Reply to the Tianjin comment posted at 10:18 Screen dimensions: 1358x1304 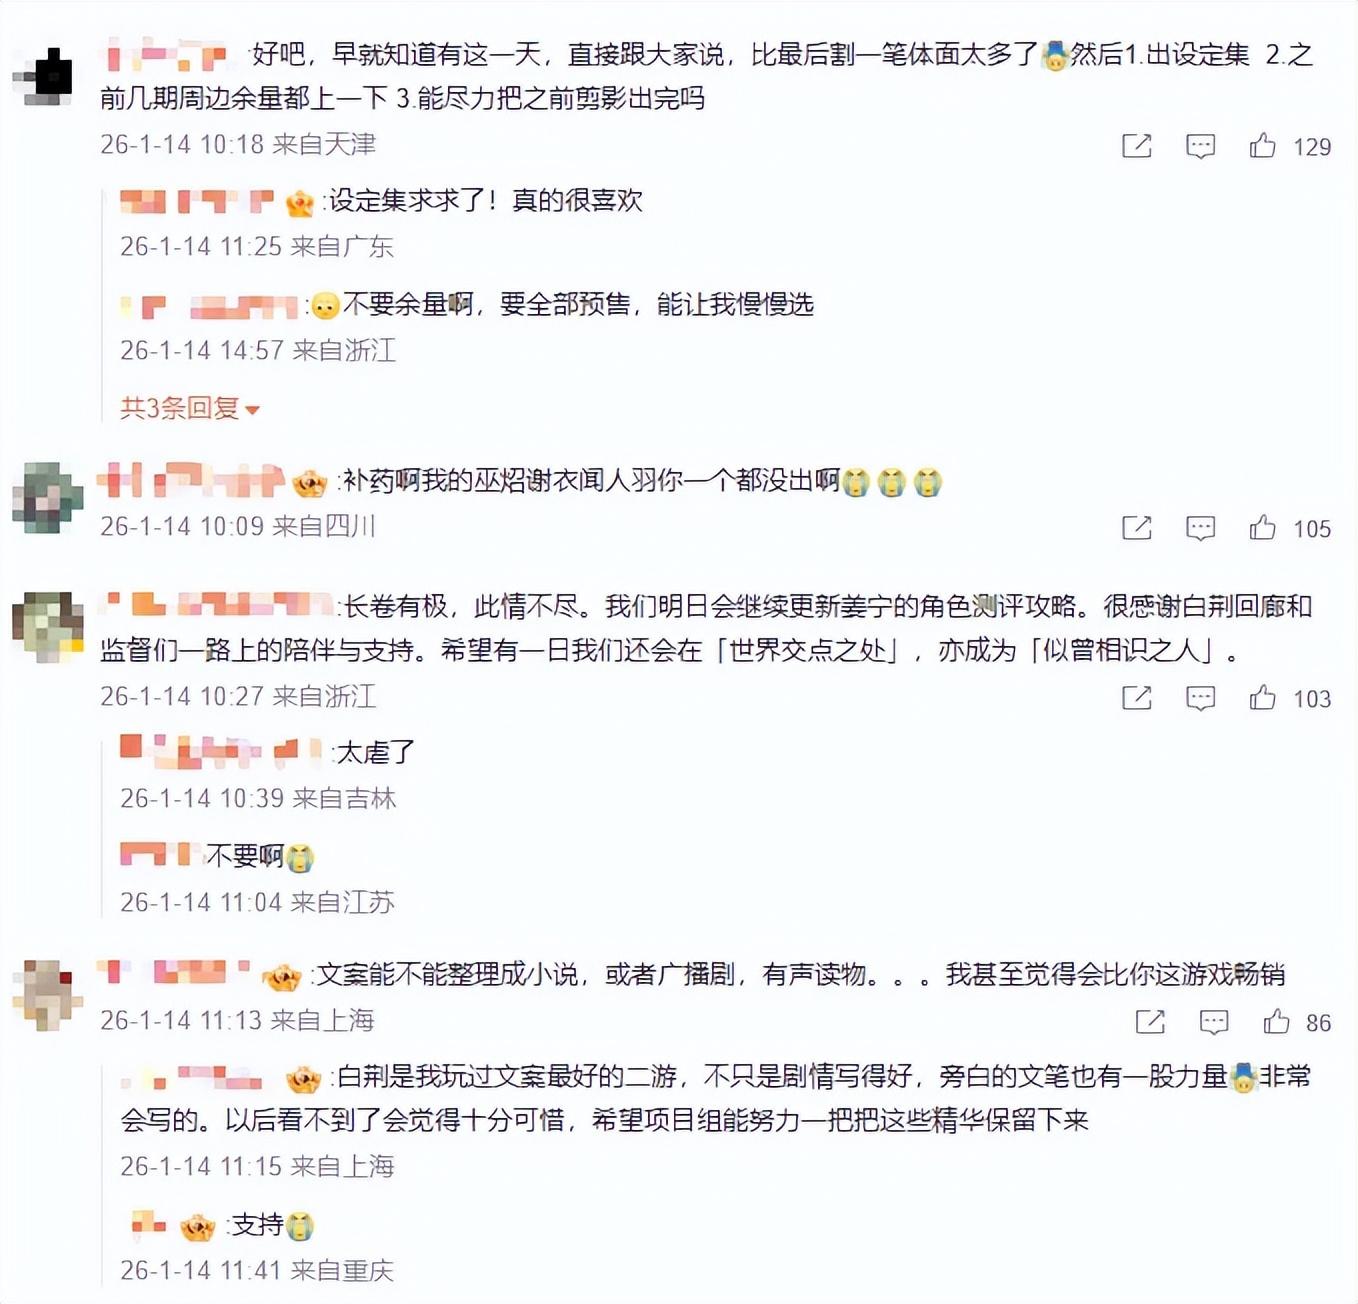[x=1200, y=147]
